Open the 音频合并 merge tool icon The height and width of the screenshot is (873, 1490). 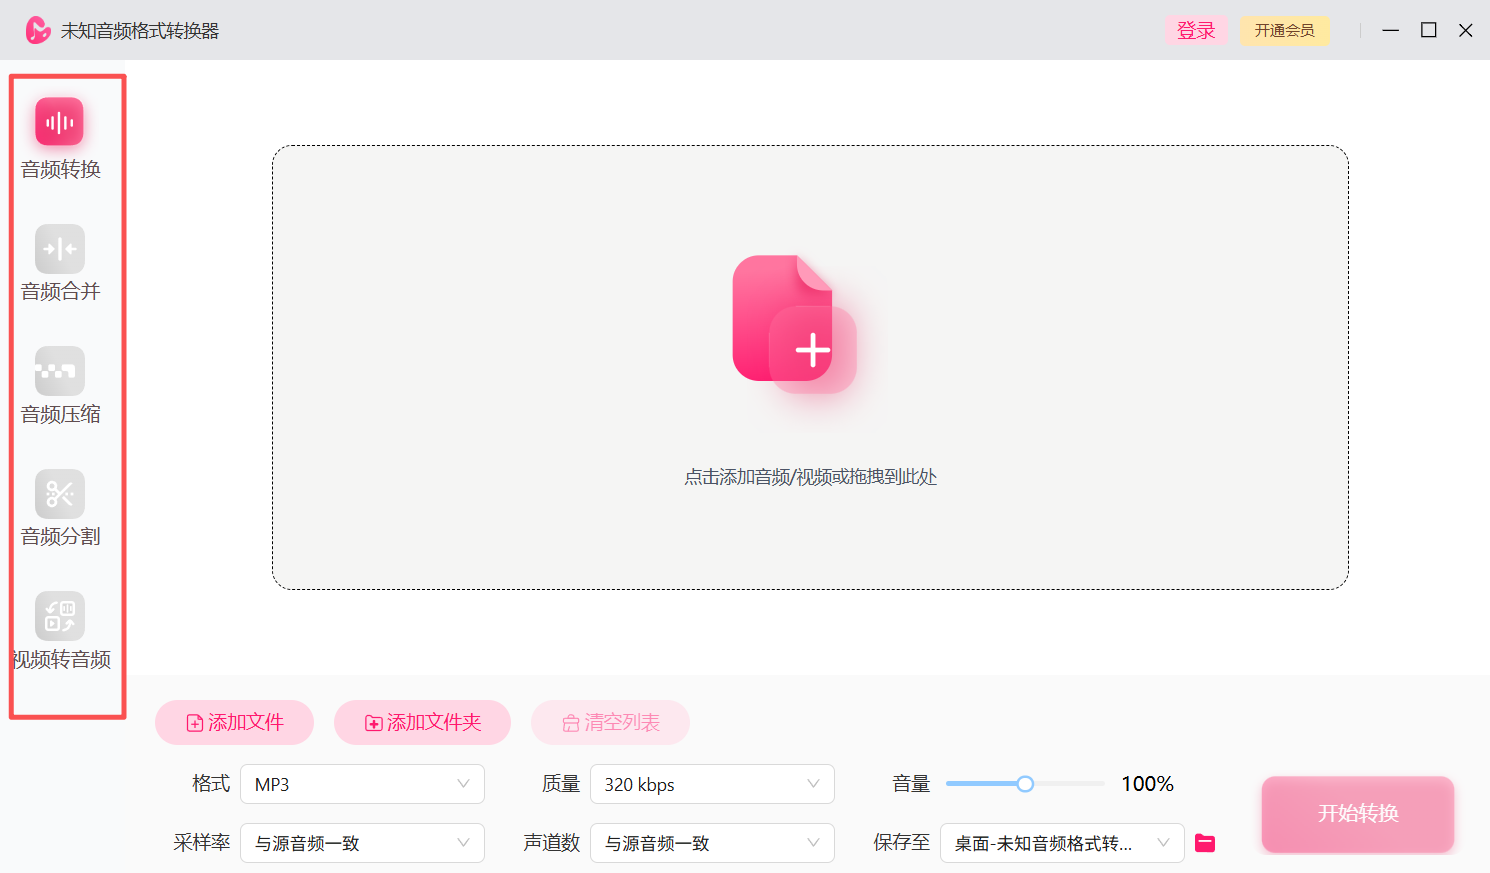click(x=59, y=249)
